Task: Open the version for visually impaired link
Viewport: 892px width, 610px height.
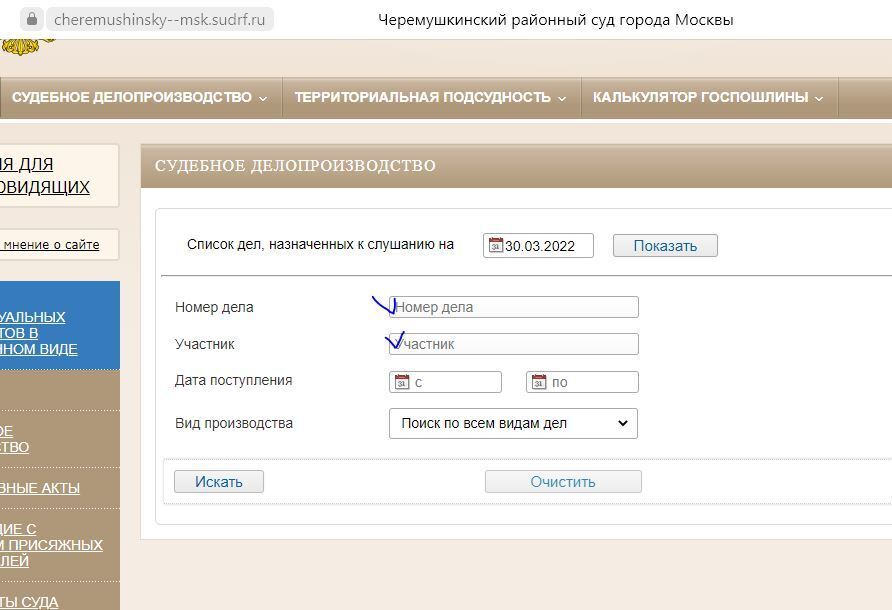Action: (45, 175)
